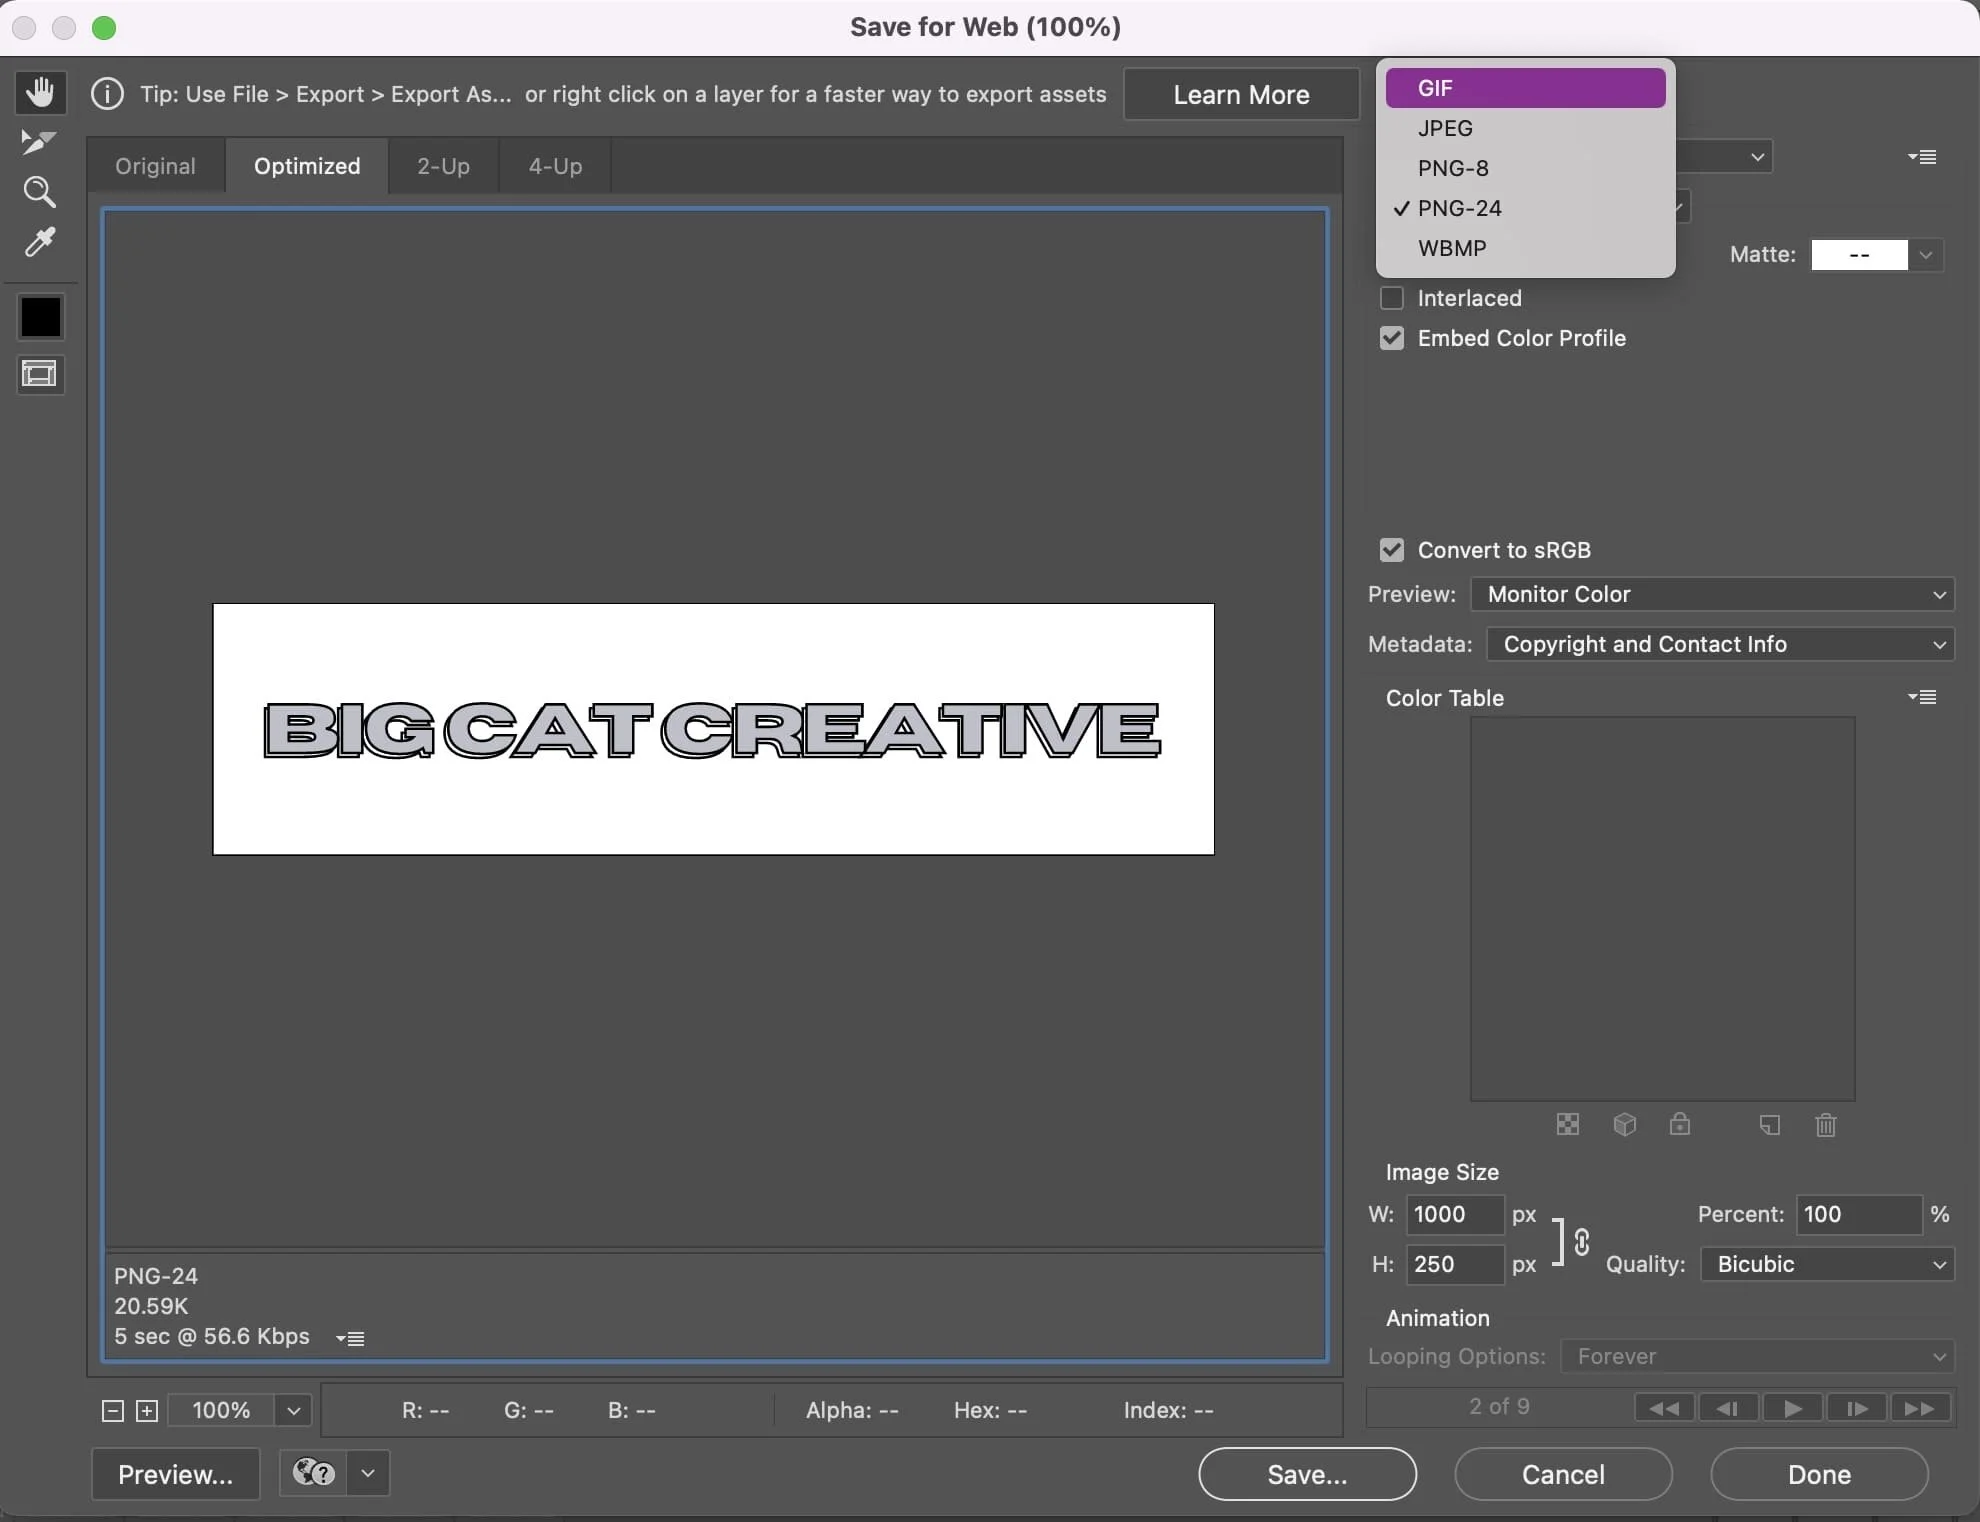Open the Metadata dropdown
This screenshot has width=1980, height=1522.
tap(1720, 644)
